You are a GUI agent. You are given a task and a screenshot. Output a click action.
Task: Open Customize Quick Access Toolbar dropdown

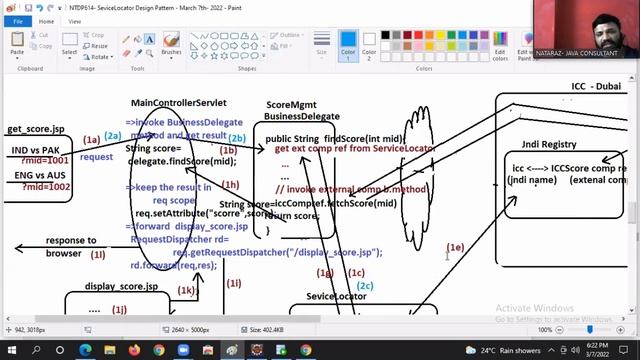[x=60, y=8]
